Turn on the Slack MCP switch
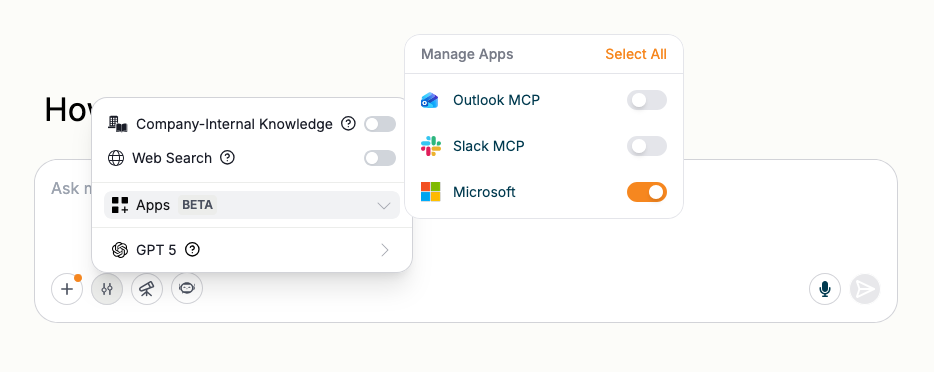This screenshot has height=372, width=934. (x=647, y=146)
